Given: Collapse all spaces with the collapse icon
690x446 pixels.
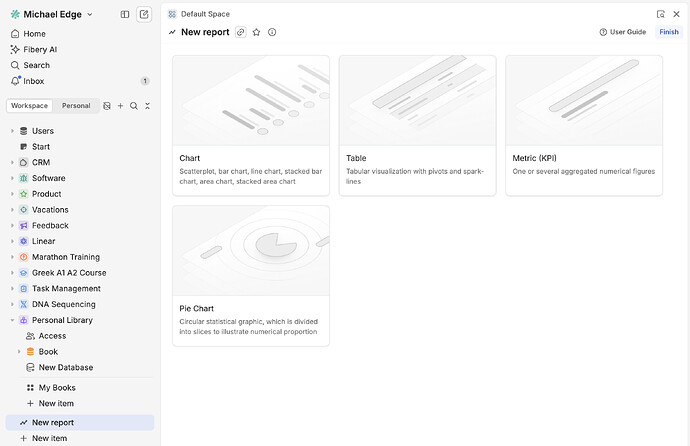Looking at the screenshot, I should 147,106.
